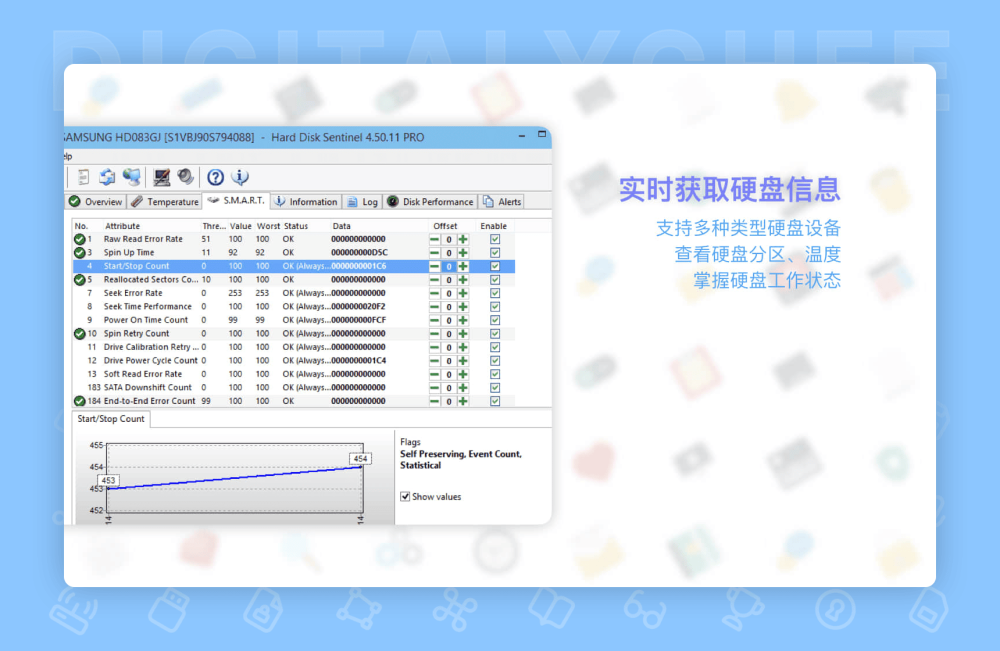The image size is (1000, 651).
Task: Click green check icon beside Spin Retry Count
Action: pyautogui.click(x=80, y=333)
